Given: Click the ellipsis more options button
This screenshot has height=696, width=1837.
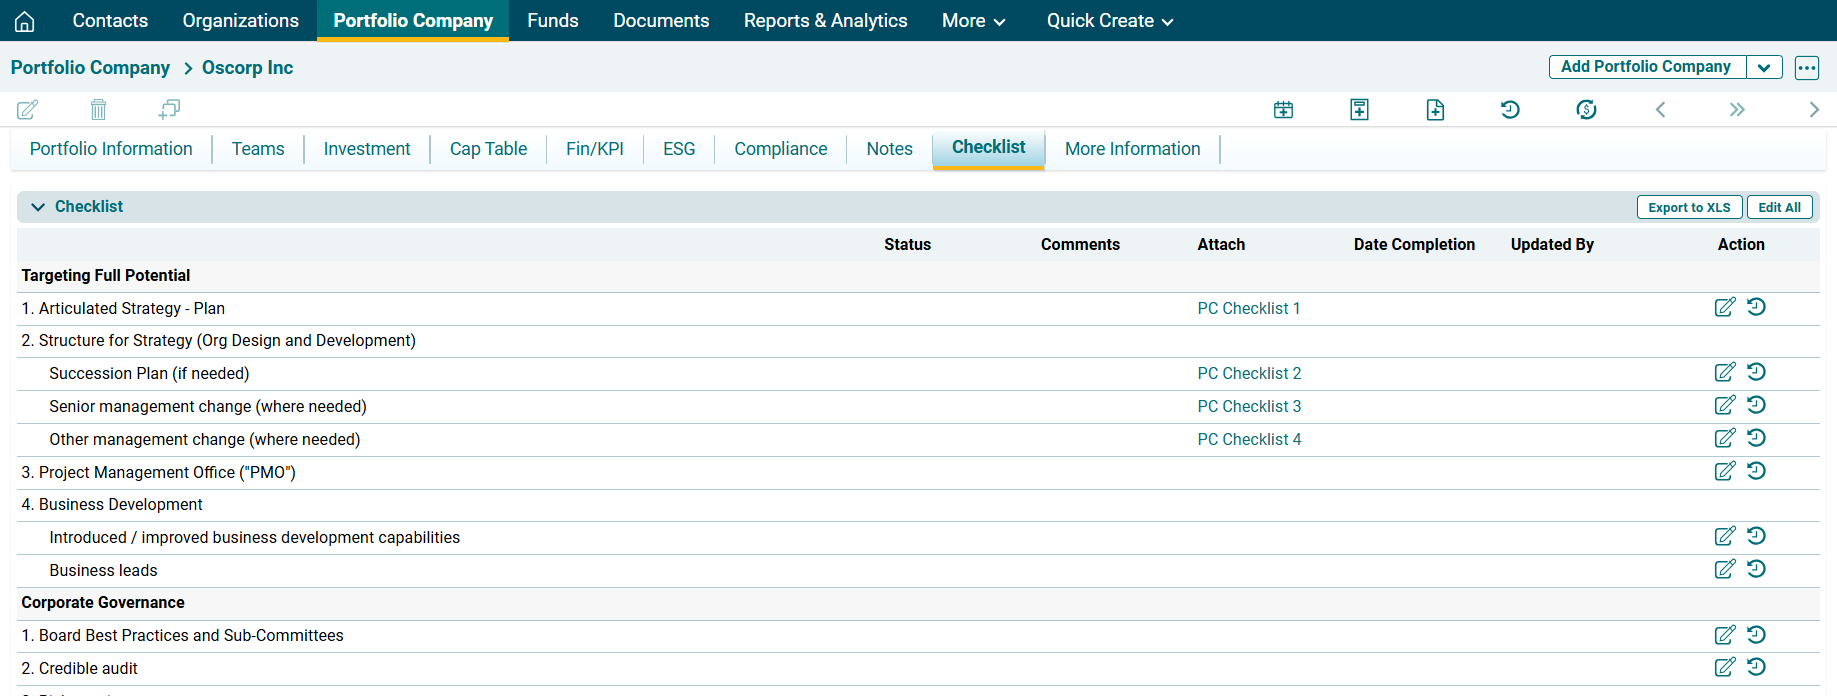Looking at the screenshot, I should pyautogui.click(x=1806, y=67).
